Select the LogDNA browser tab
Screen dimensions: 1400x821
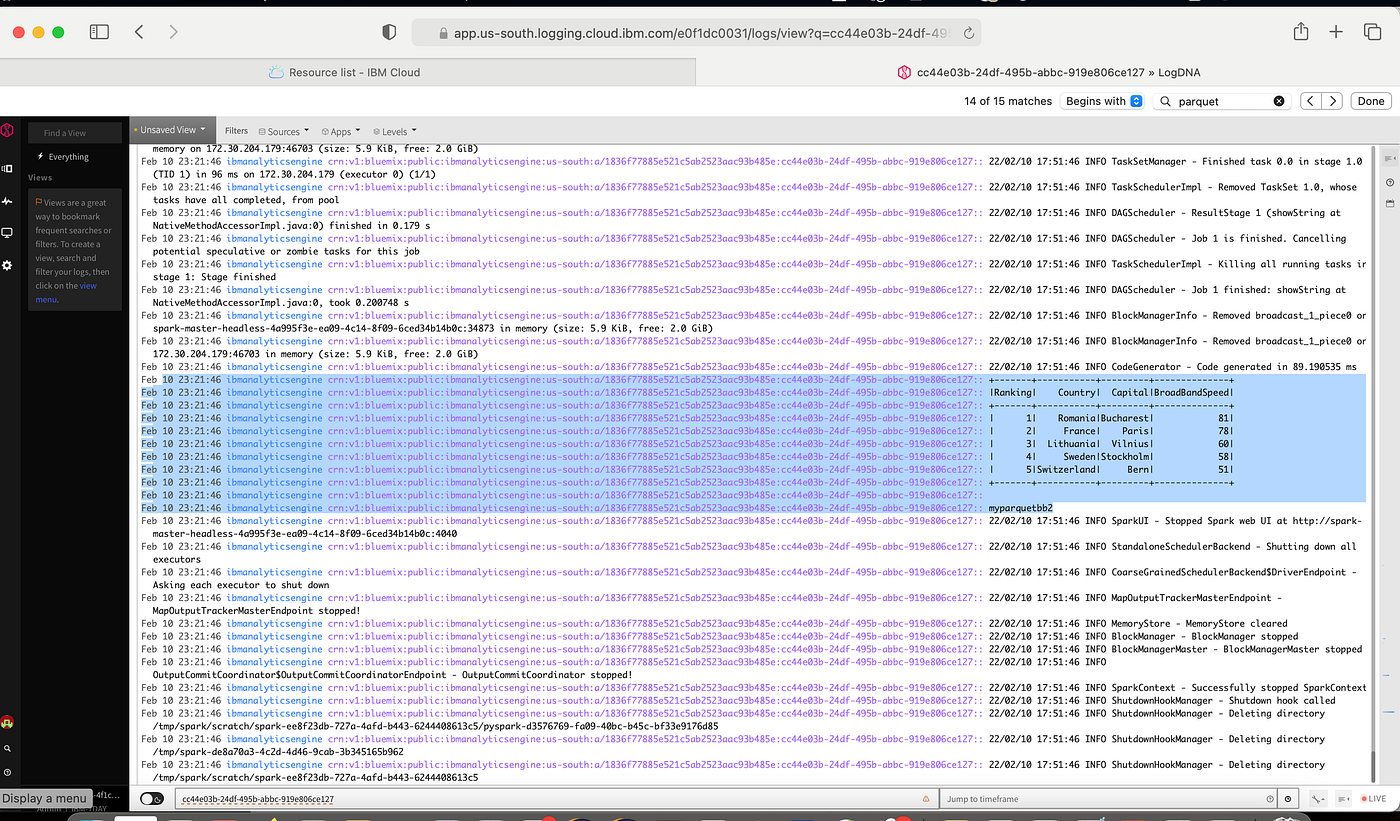coord(1047,72)
